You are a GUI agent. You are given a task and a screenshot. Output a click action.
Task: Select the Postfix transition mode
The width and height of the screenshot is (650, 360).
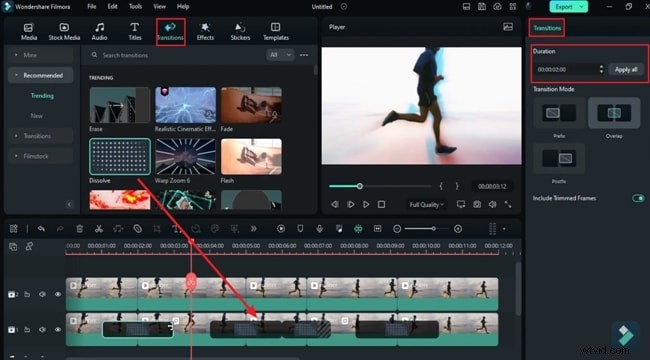click(x=559, y=158)
